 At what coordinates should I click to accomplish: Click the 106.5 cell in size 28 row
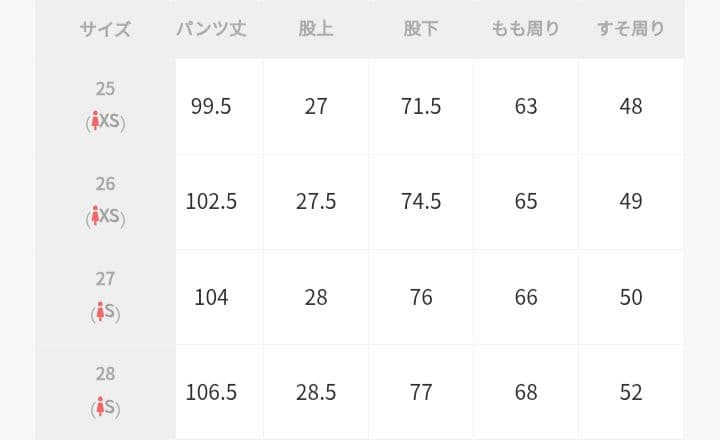click(211, 392)
